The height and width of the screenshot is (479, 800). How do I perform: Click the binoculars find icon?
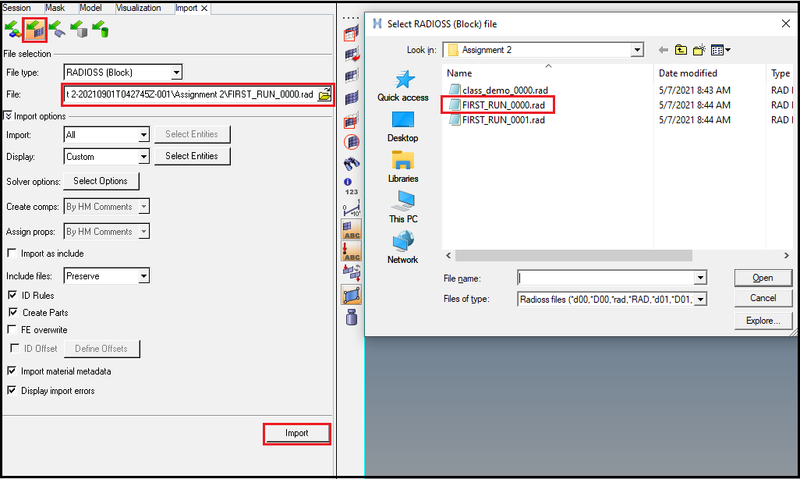point(351,164)
